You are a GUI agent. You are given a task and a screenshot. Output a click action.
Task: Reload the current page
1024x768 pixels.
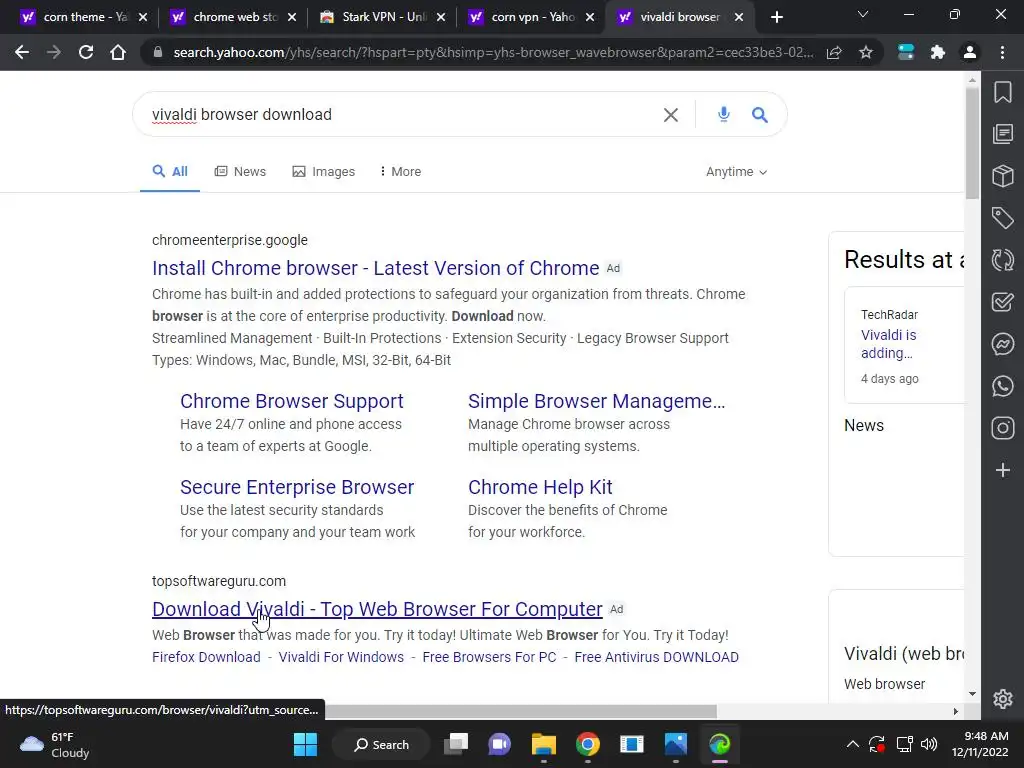[86, 52]
